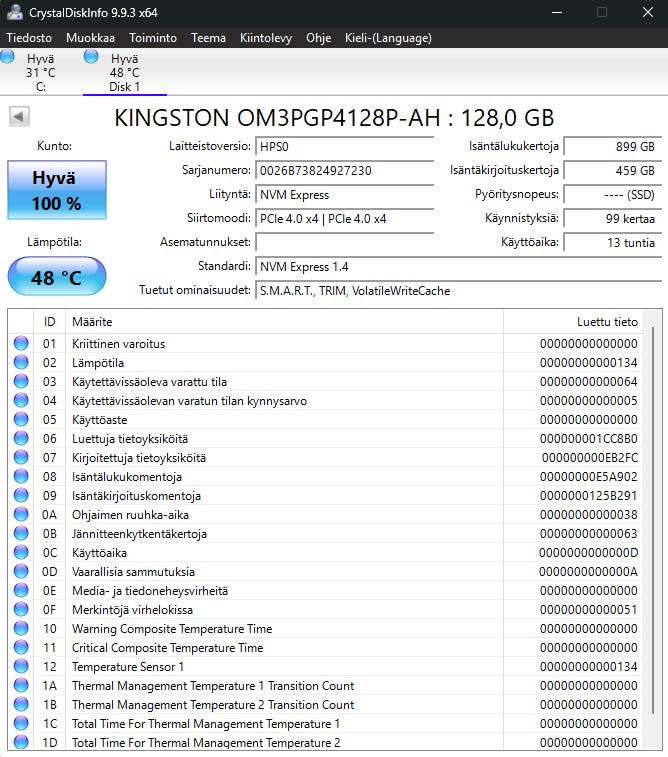Image resolution: width=668 pixels, height=757 pixels.
Task: Click the status orb for Kriittinen varoitus
Action: pos(21,343)
